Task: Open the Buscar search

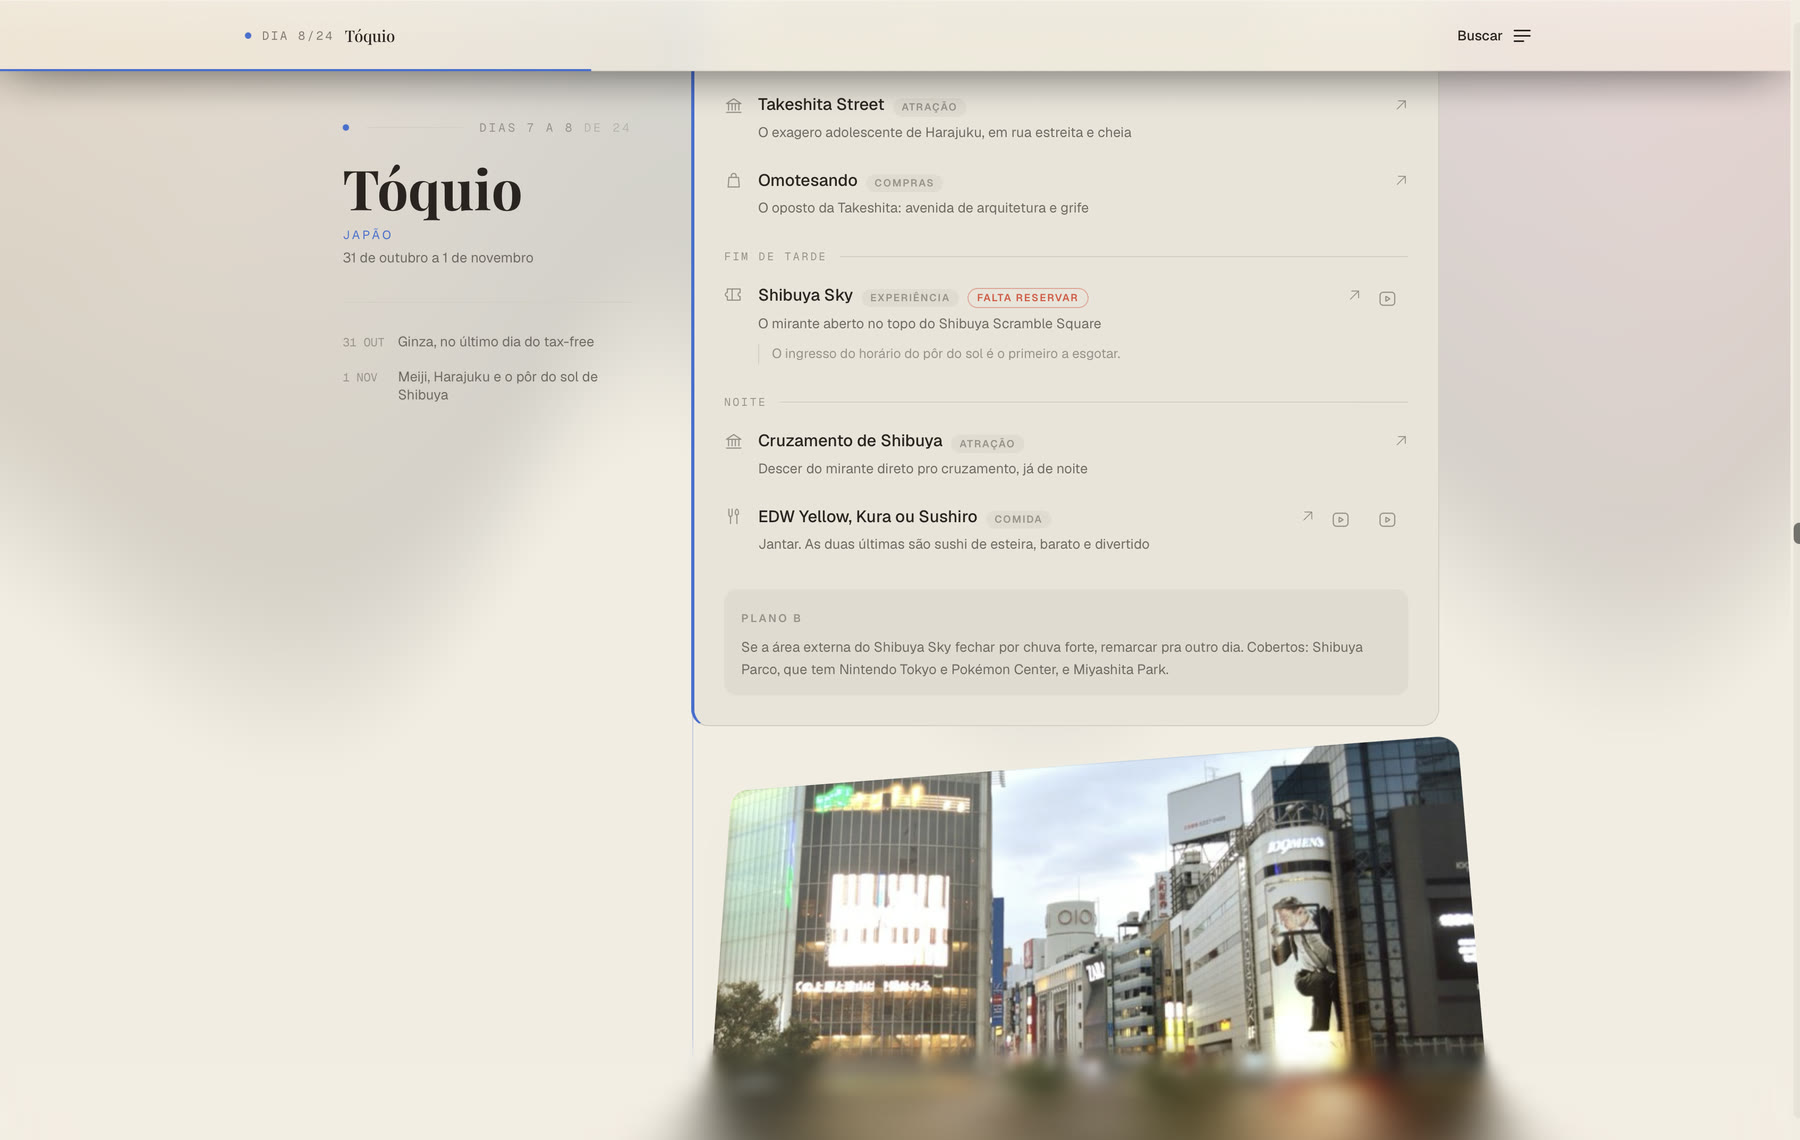Action: coord(1479,36)
